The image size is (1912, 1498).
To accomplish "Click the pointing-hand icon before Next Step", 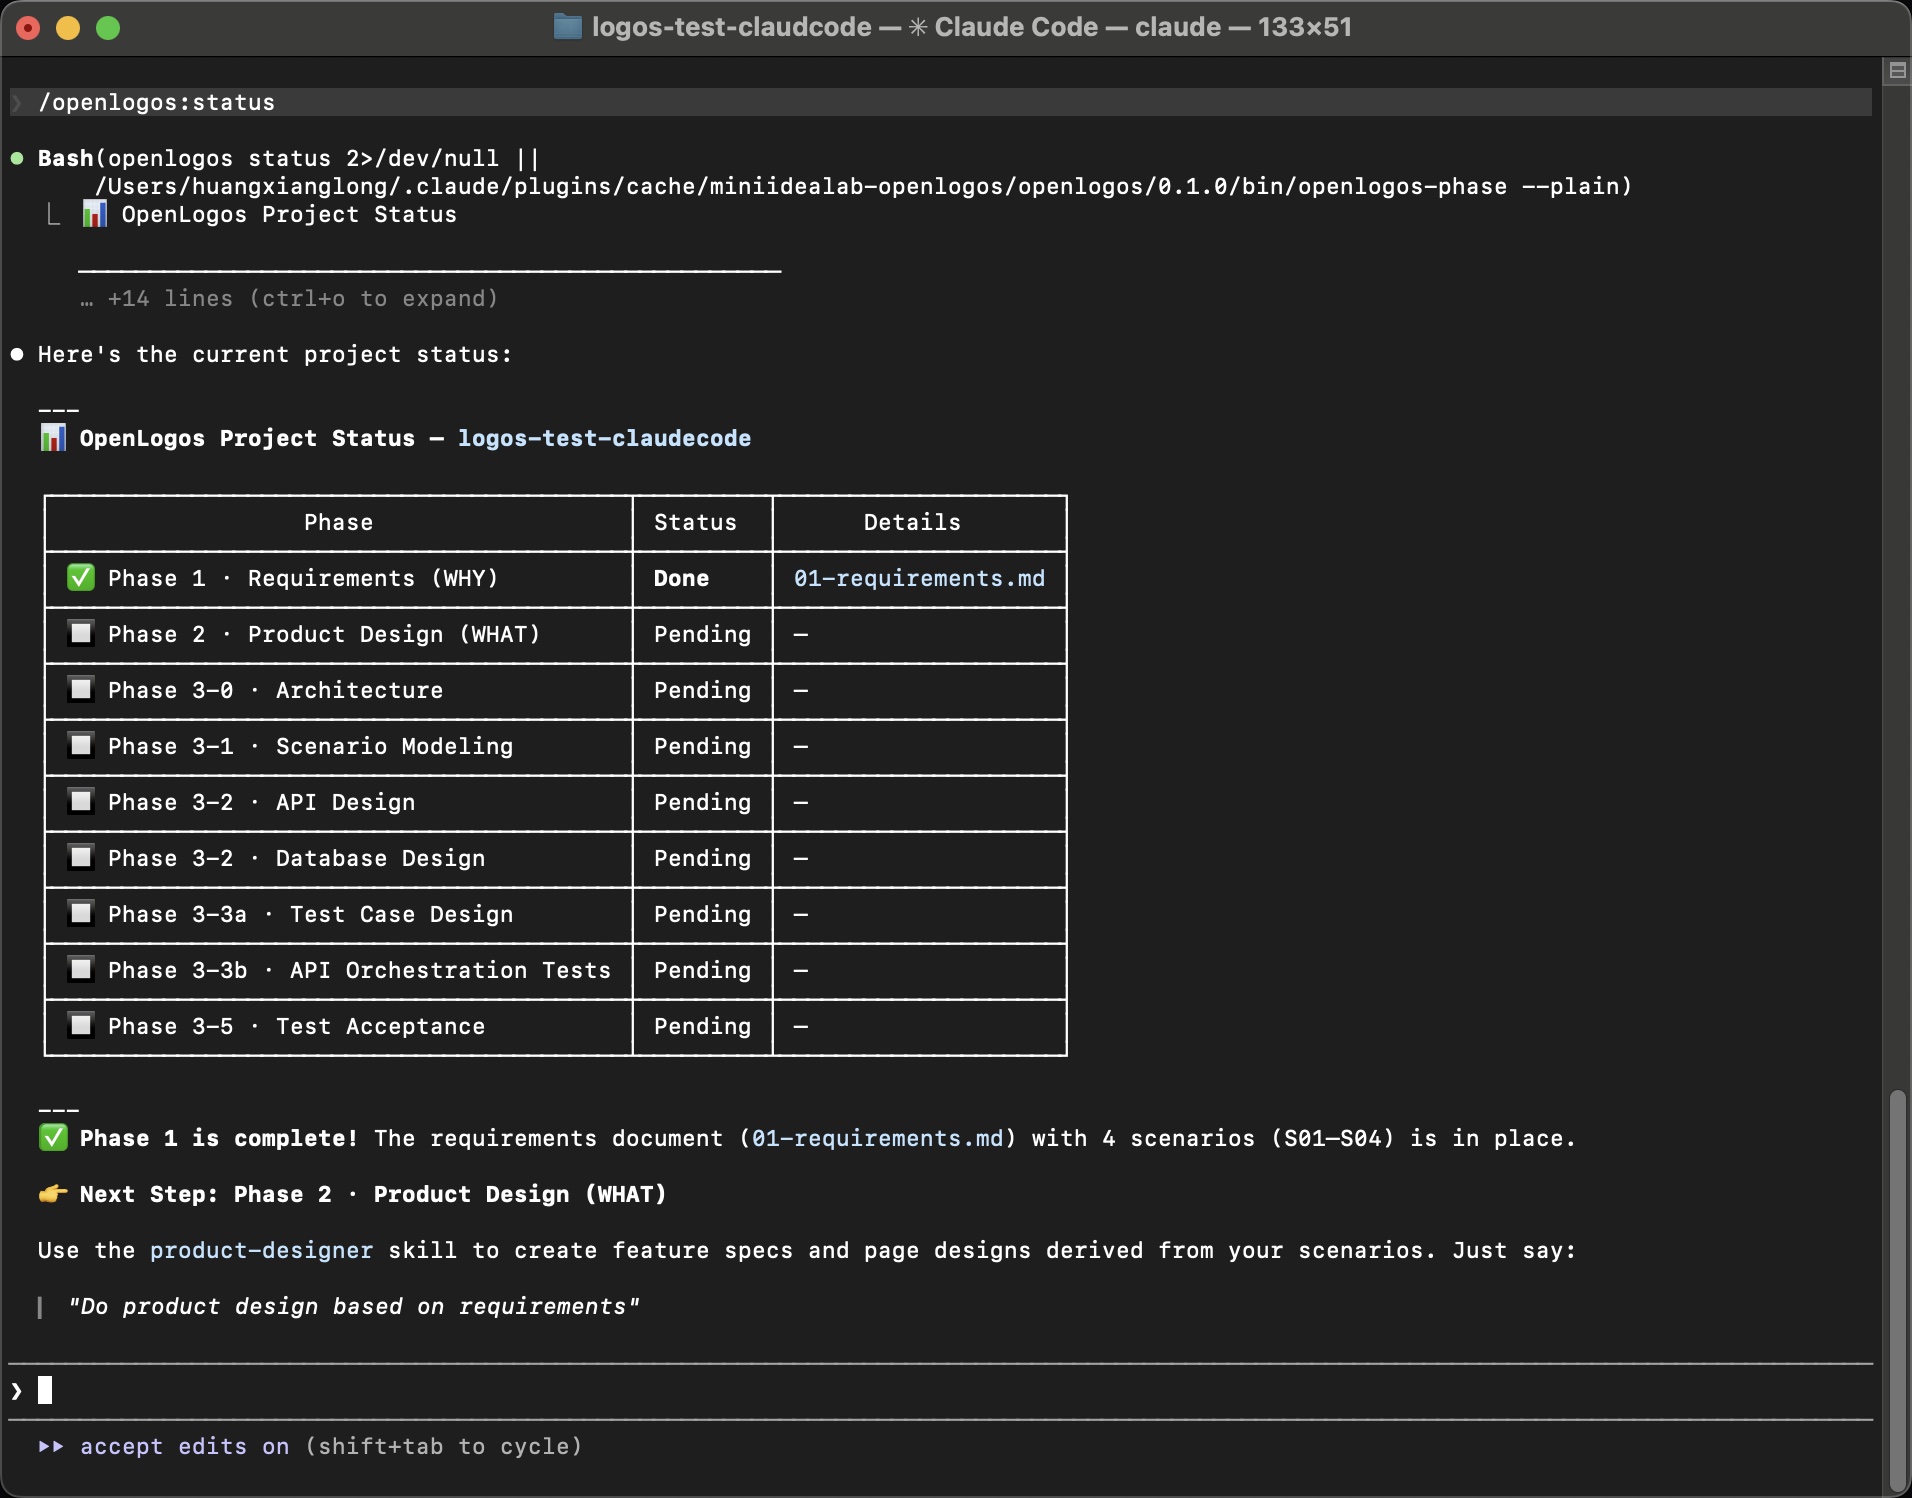I will (x=52, y=1193).
